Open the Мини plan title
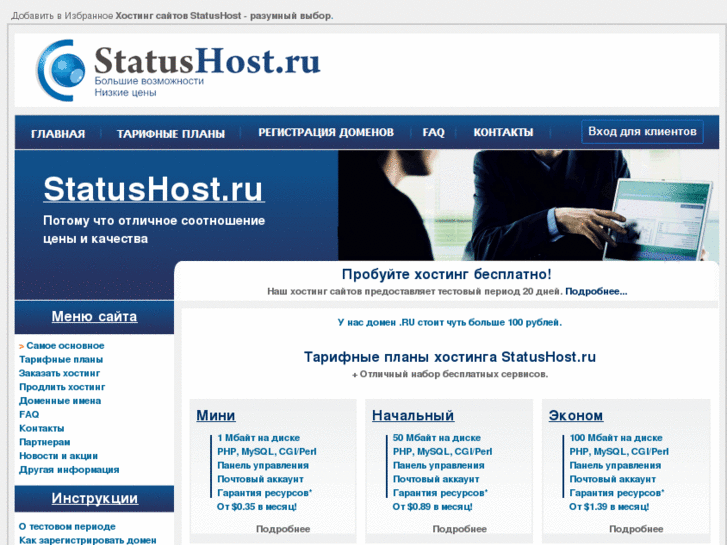The width and height of the screenshot is (727, 545). (x=216, y=415)
